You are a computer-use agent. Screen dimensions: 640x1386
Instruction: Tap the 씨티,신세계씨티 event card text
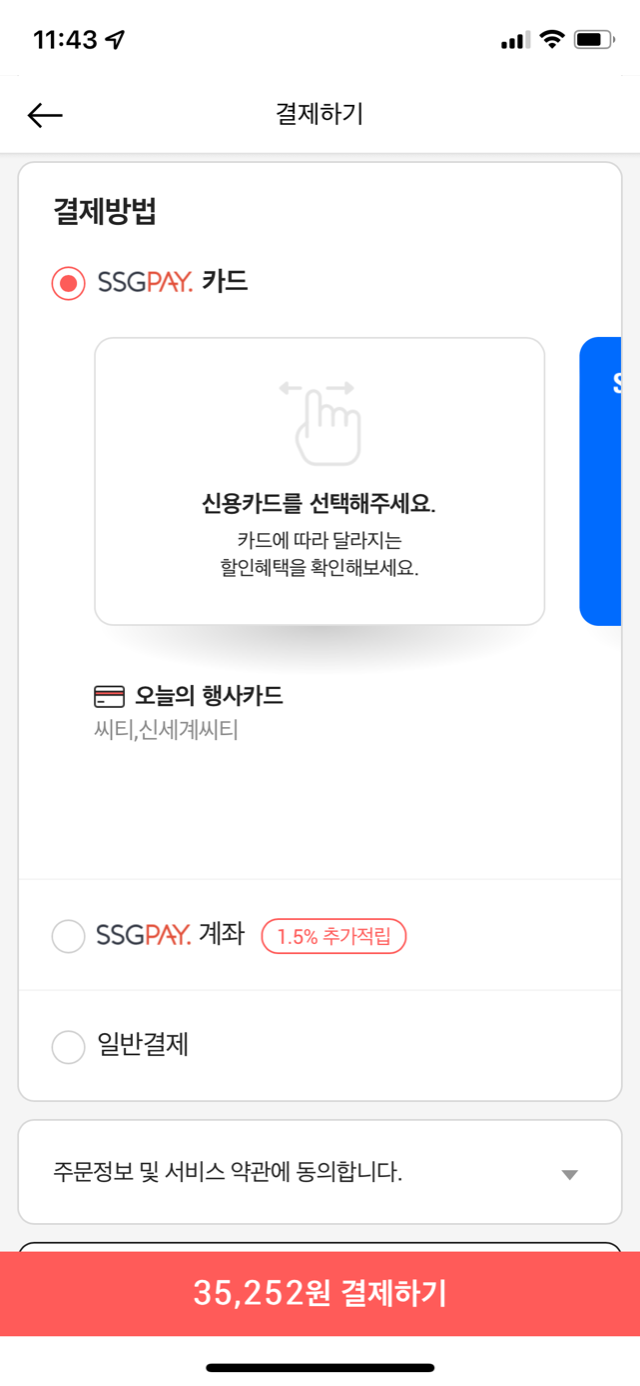tap(166, 730)
